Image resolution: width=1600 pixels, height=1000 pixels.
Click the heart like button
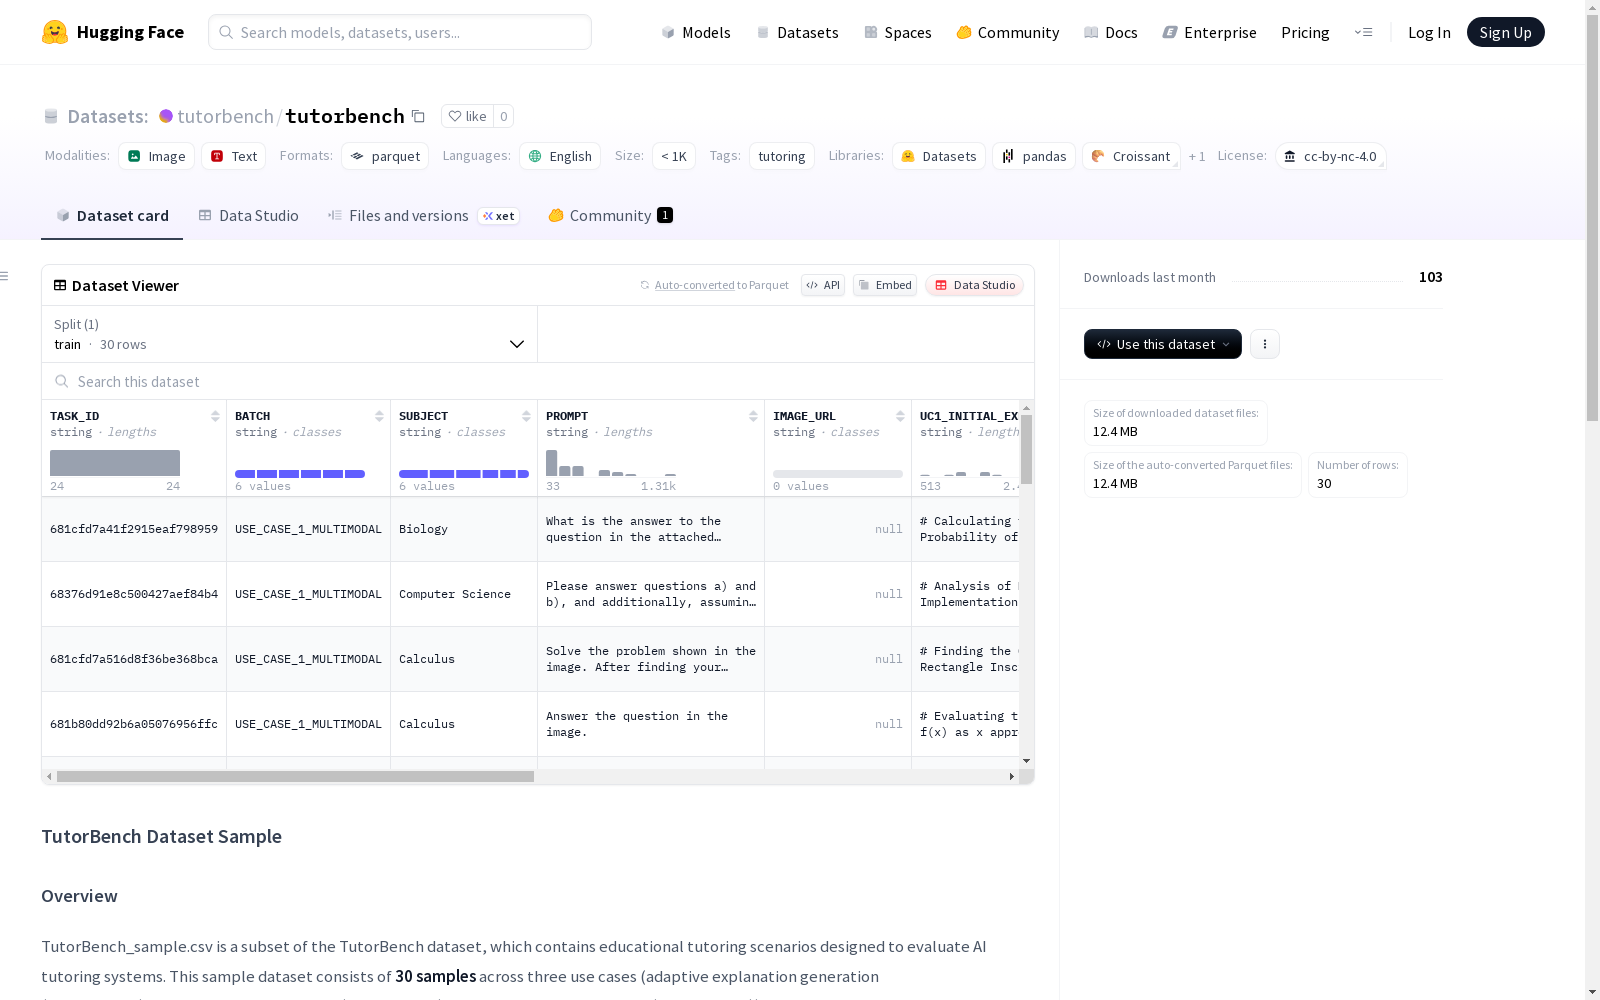[x=467, y=116]
